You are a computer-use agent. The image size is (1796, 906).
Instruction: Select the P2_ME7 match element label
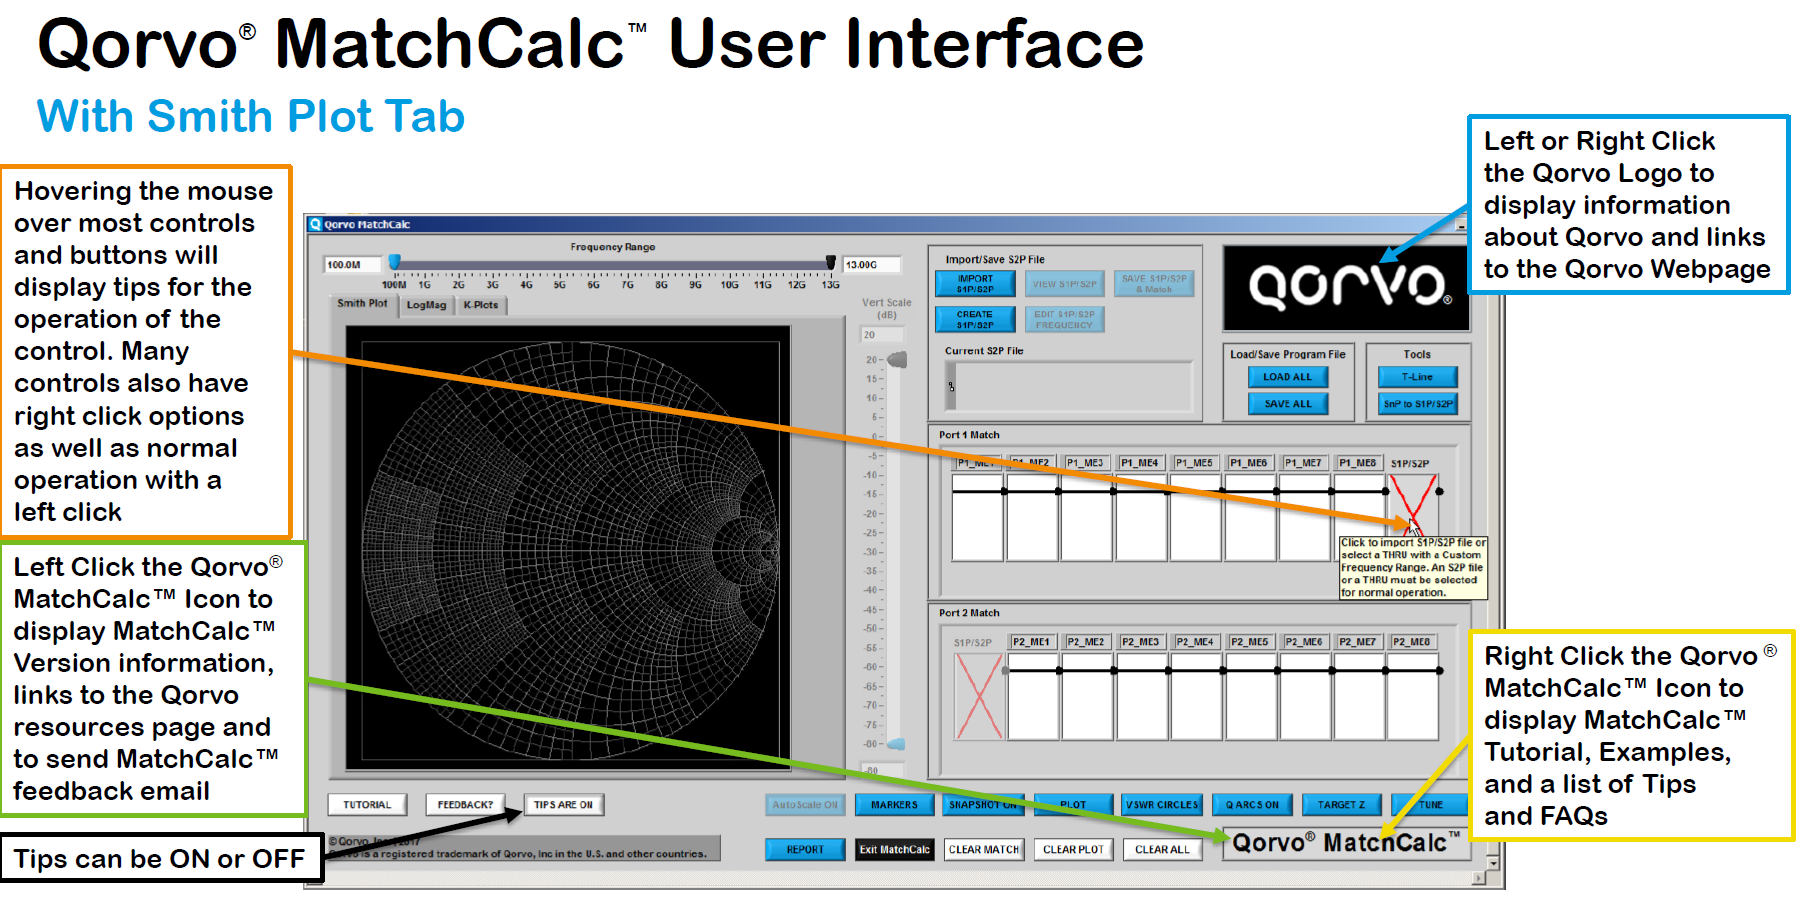tap(1358, 642)
